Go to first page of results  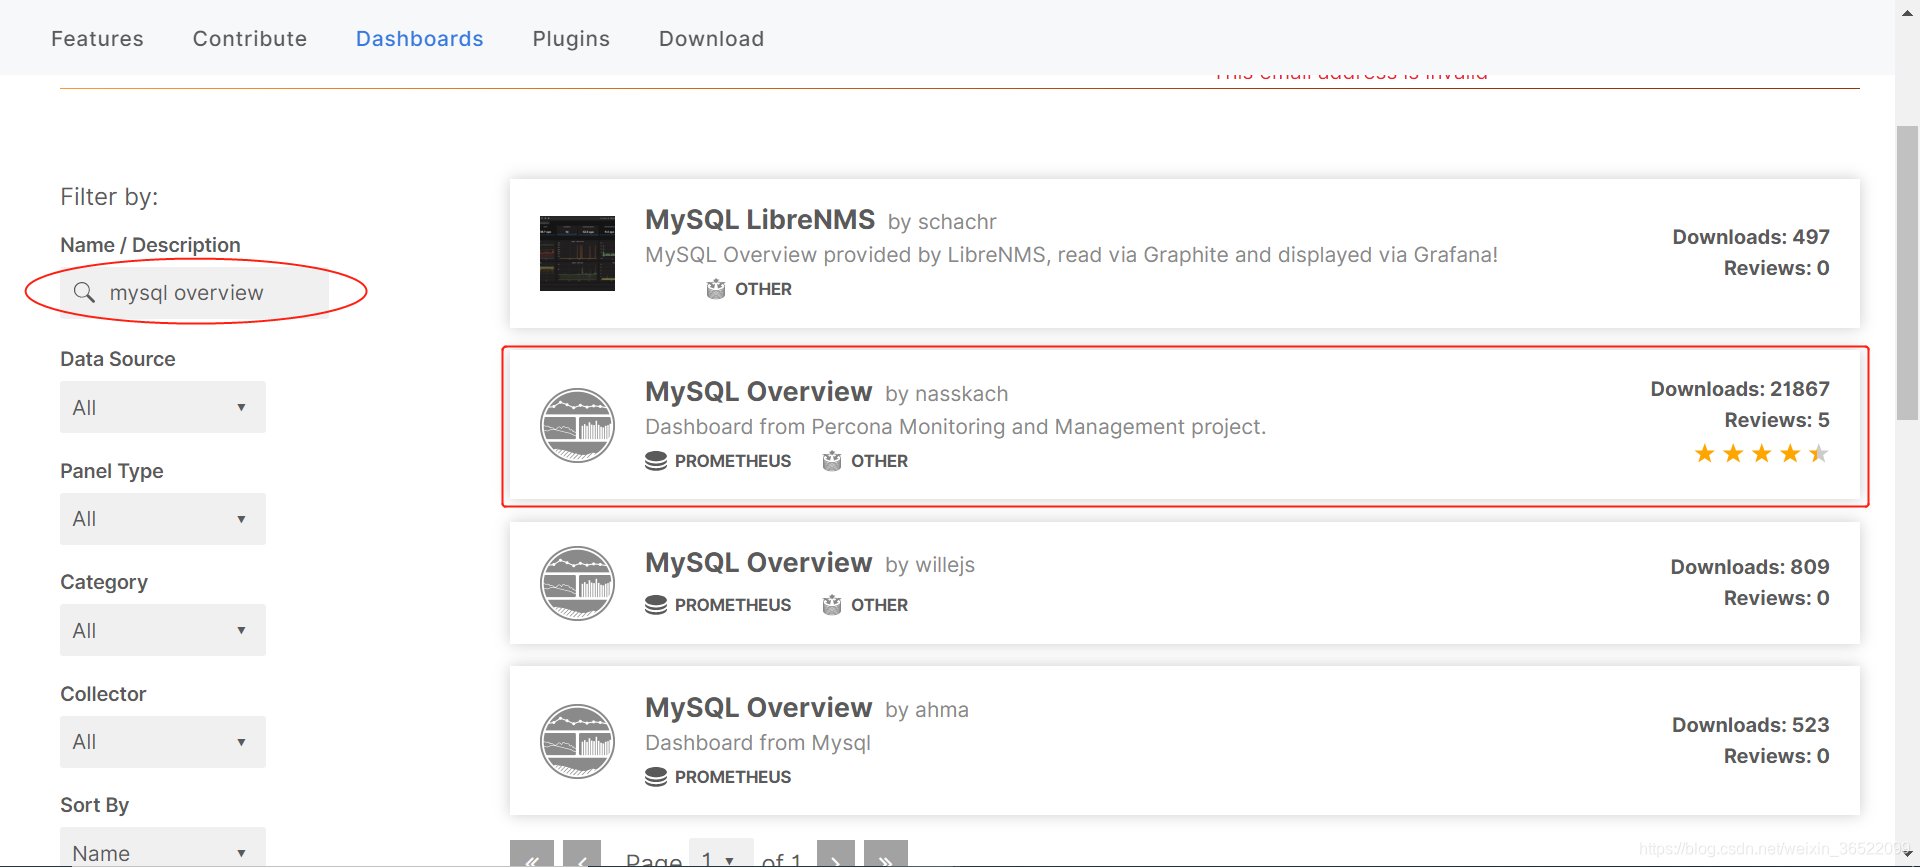pyautogui.click(x=532, y=854)
